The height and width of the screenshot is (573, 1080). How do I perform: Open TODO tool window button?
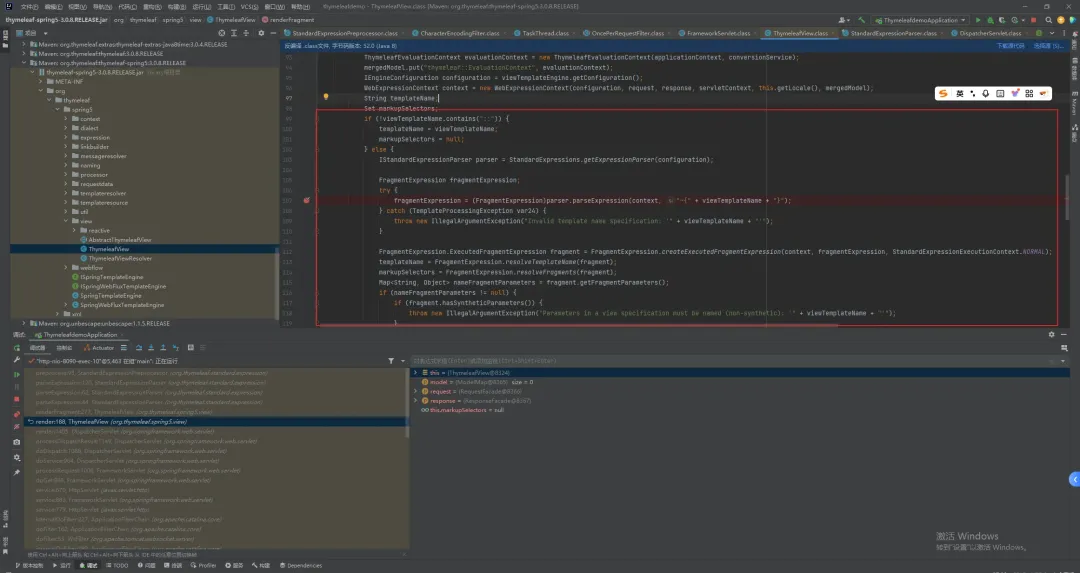point(117,565)
